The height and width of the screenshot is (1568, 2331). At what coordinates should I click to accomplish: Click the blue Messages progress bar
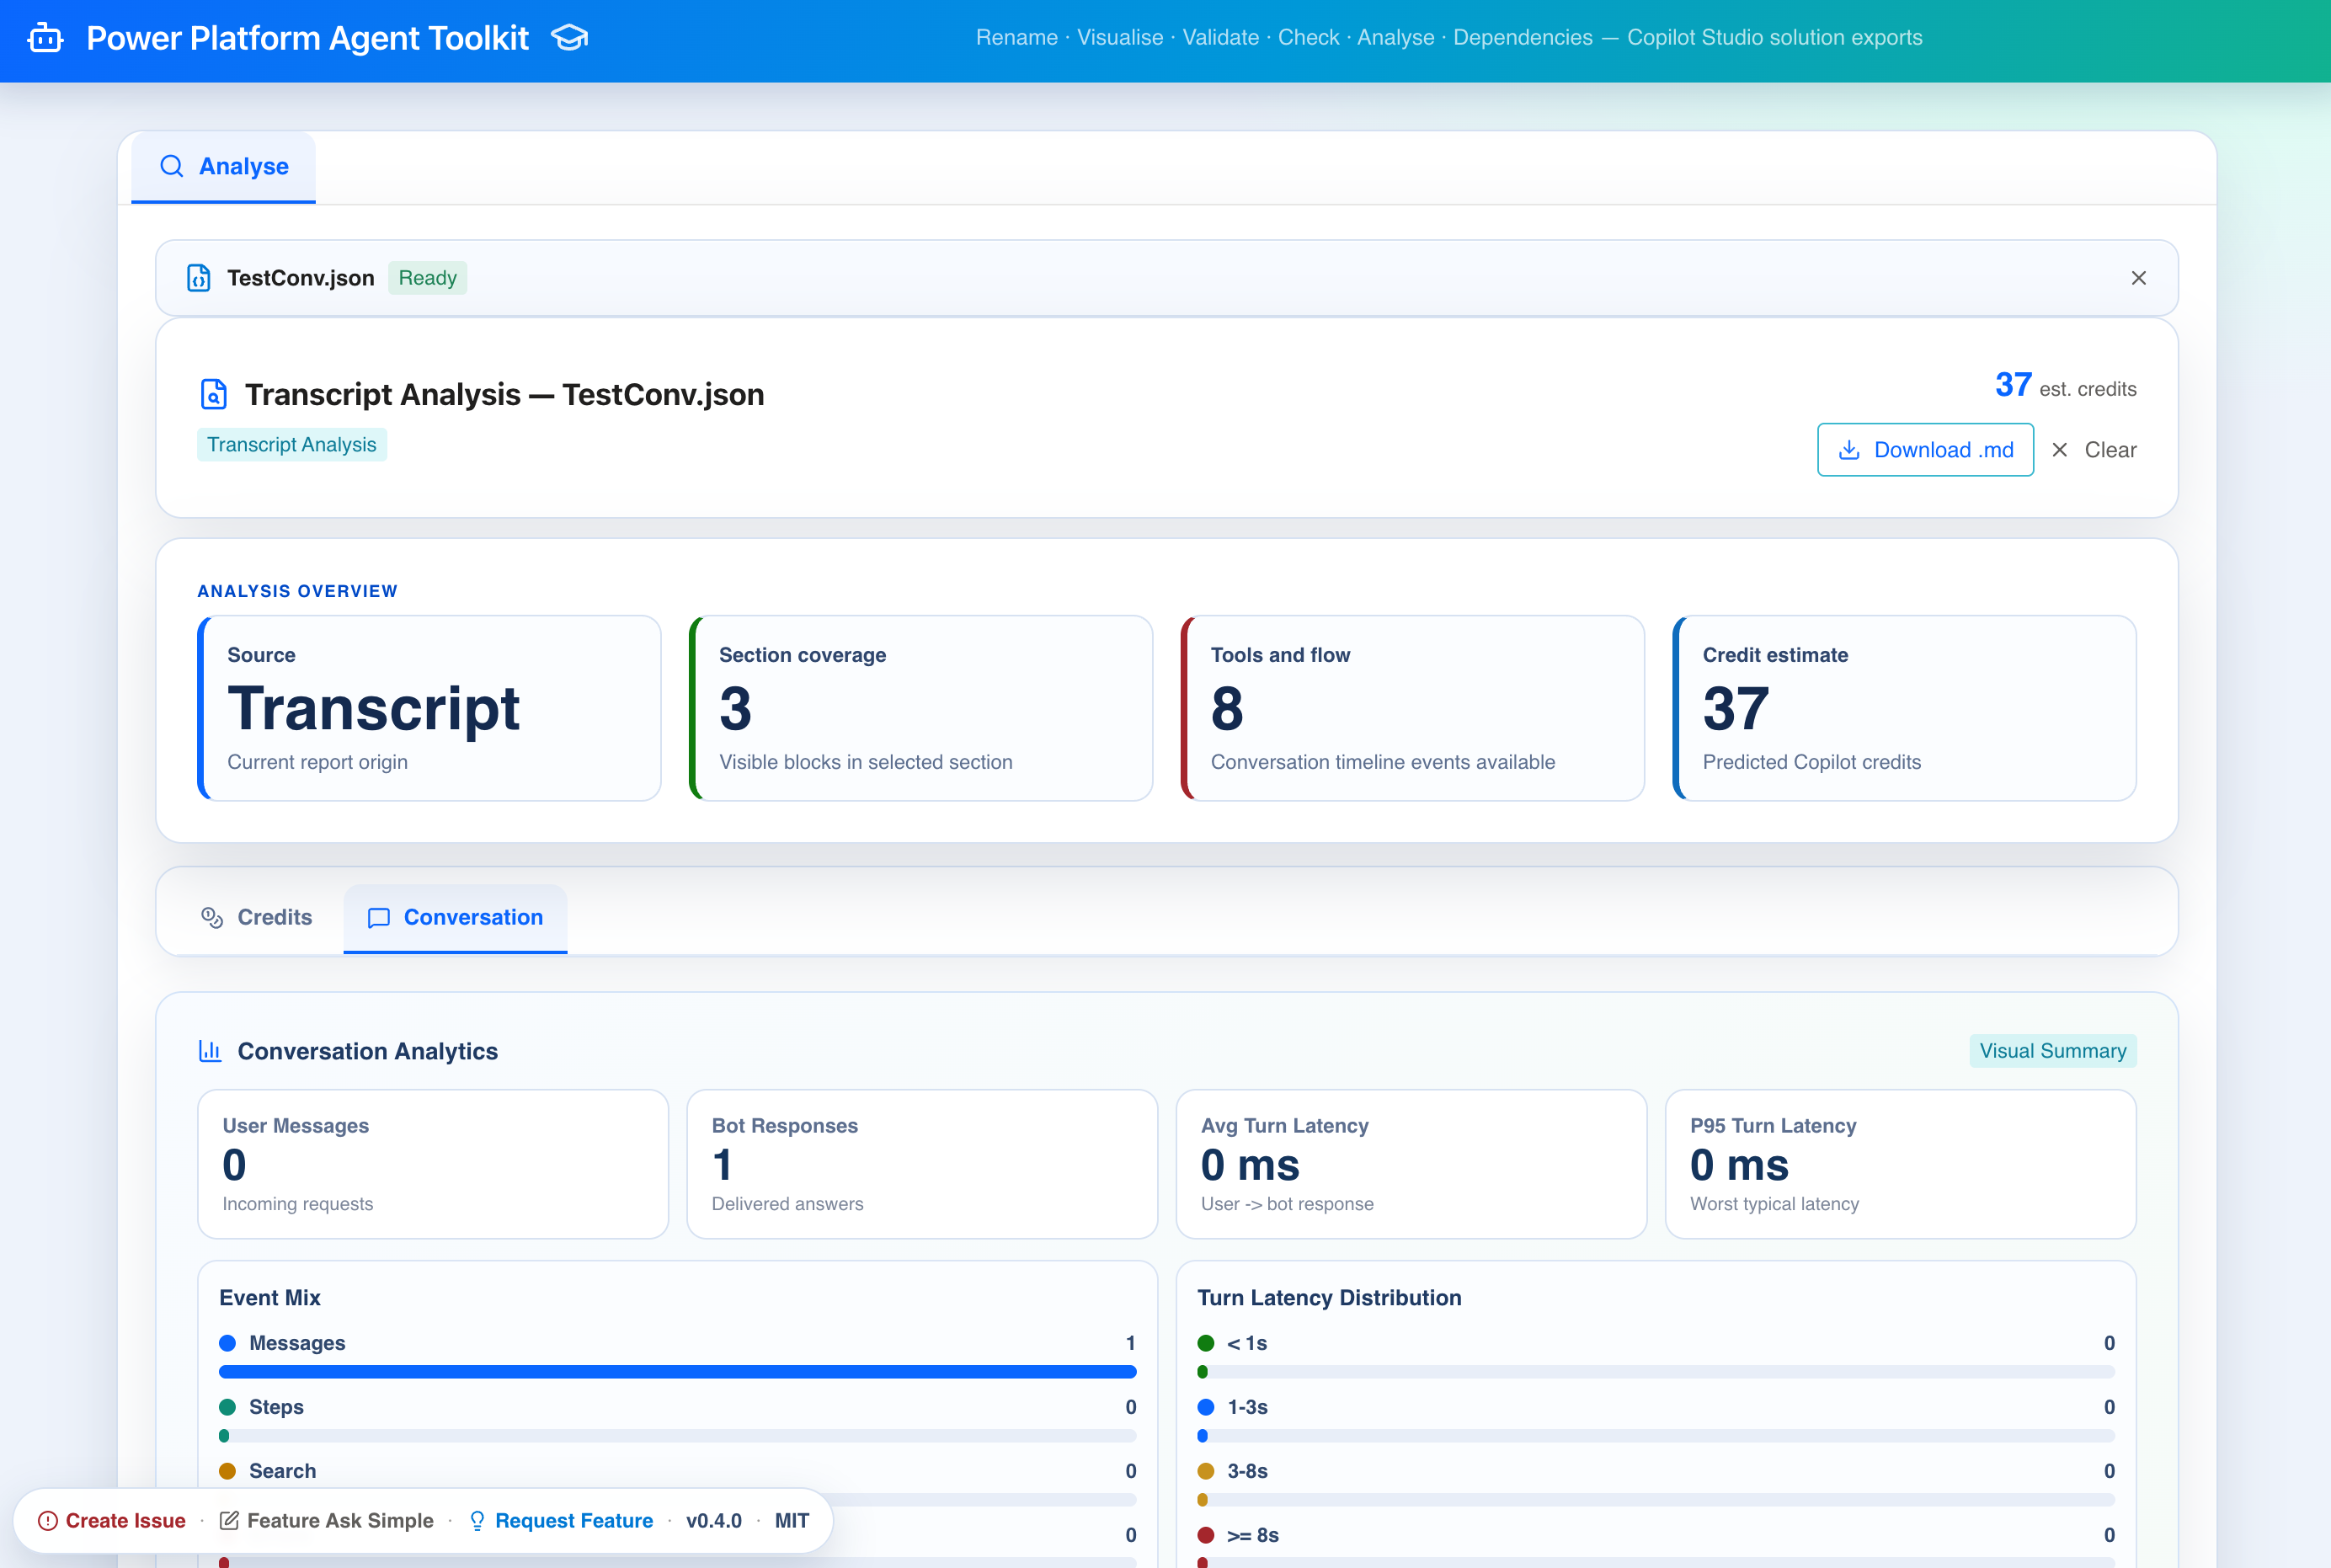click(x=677, y=1372)
